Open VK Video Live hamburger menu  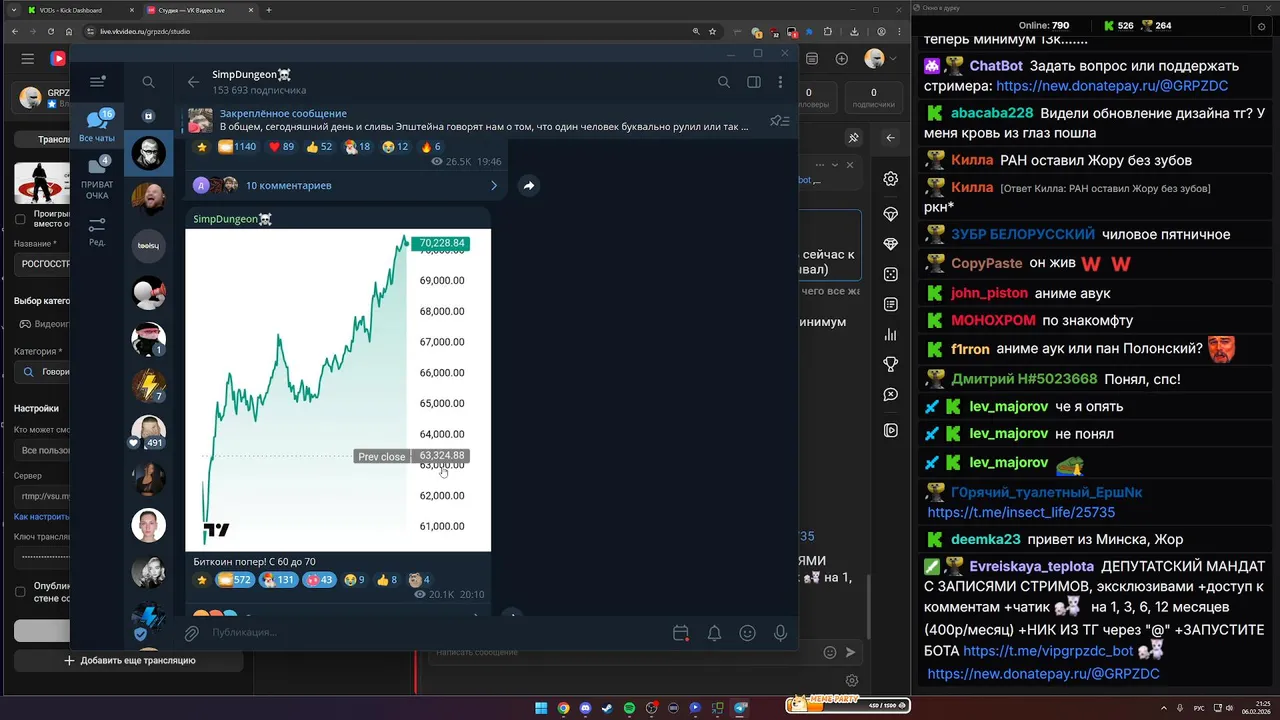(27, 59)
